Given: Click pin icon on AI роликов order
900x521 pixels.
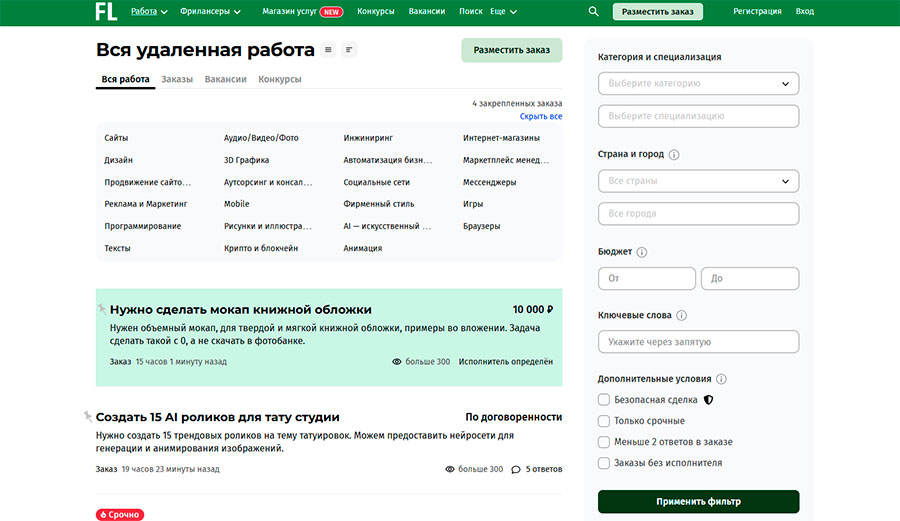Looking at the screenshot, I should 87,417.
